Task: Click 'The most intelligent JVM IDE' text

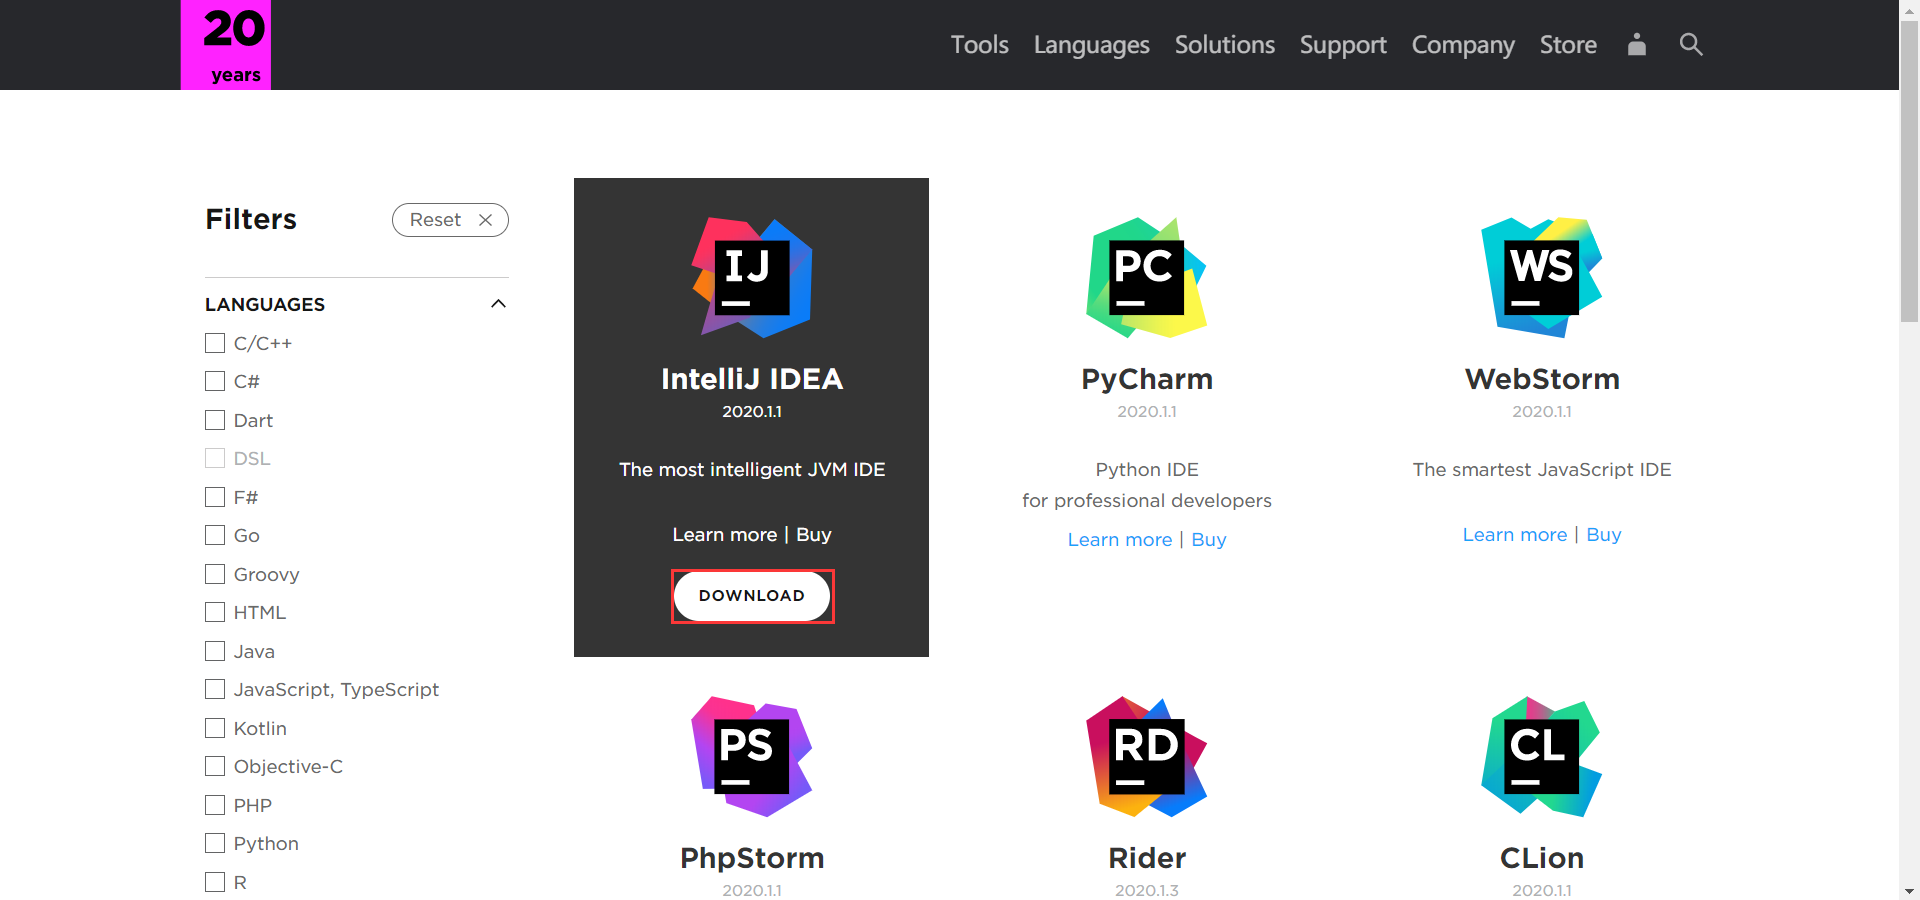Action: 752,469
